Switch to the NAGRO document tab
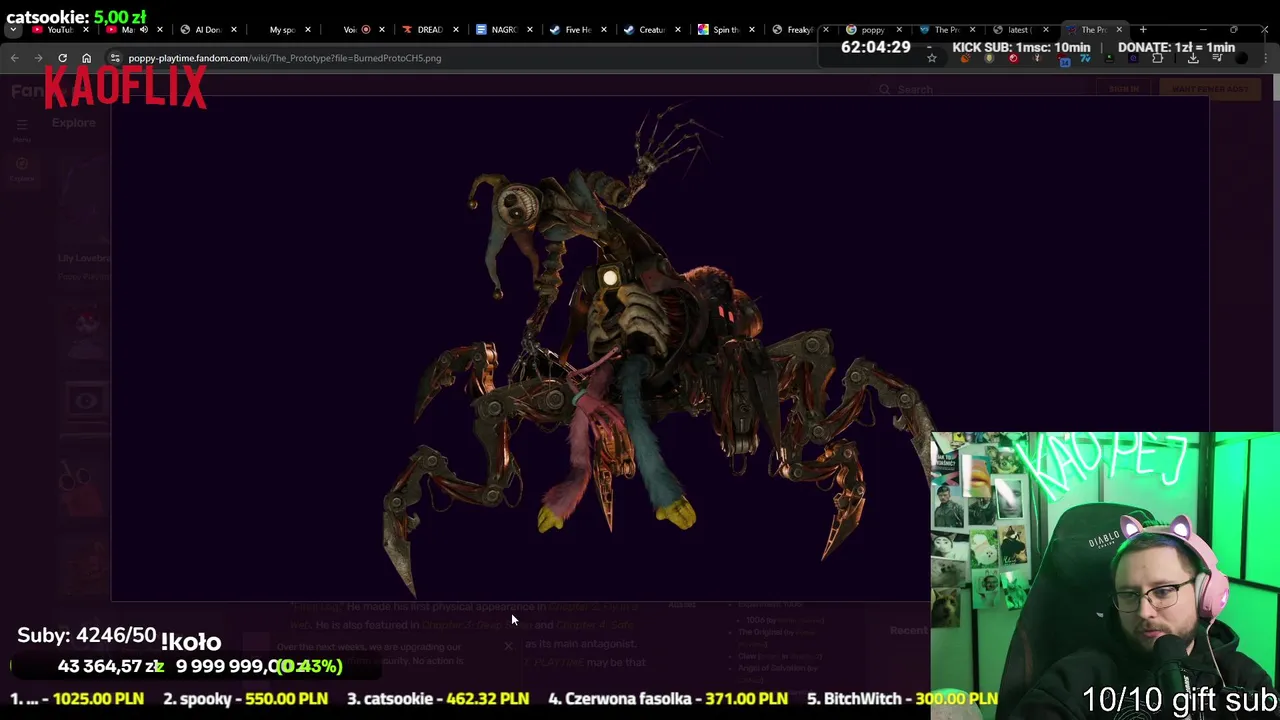This screenshot has height=720, width=1280. tap(503, 30)
